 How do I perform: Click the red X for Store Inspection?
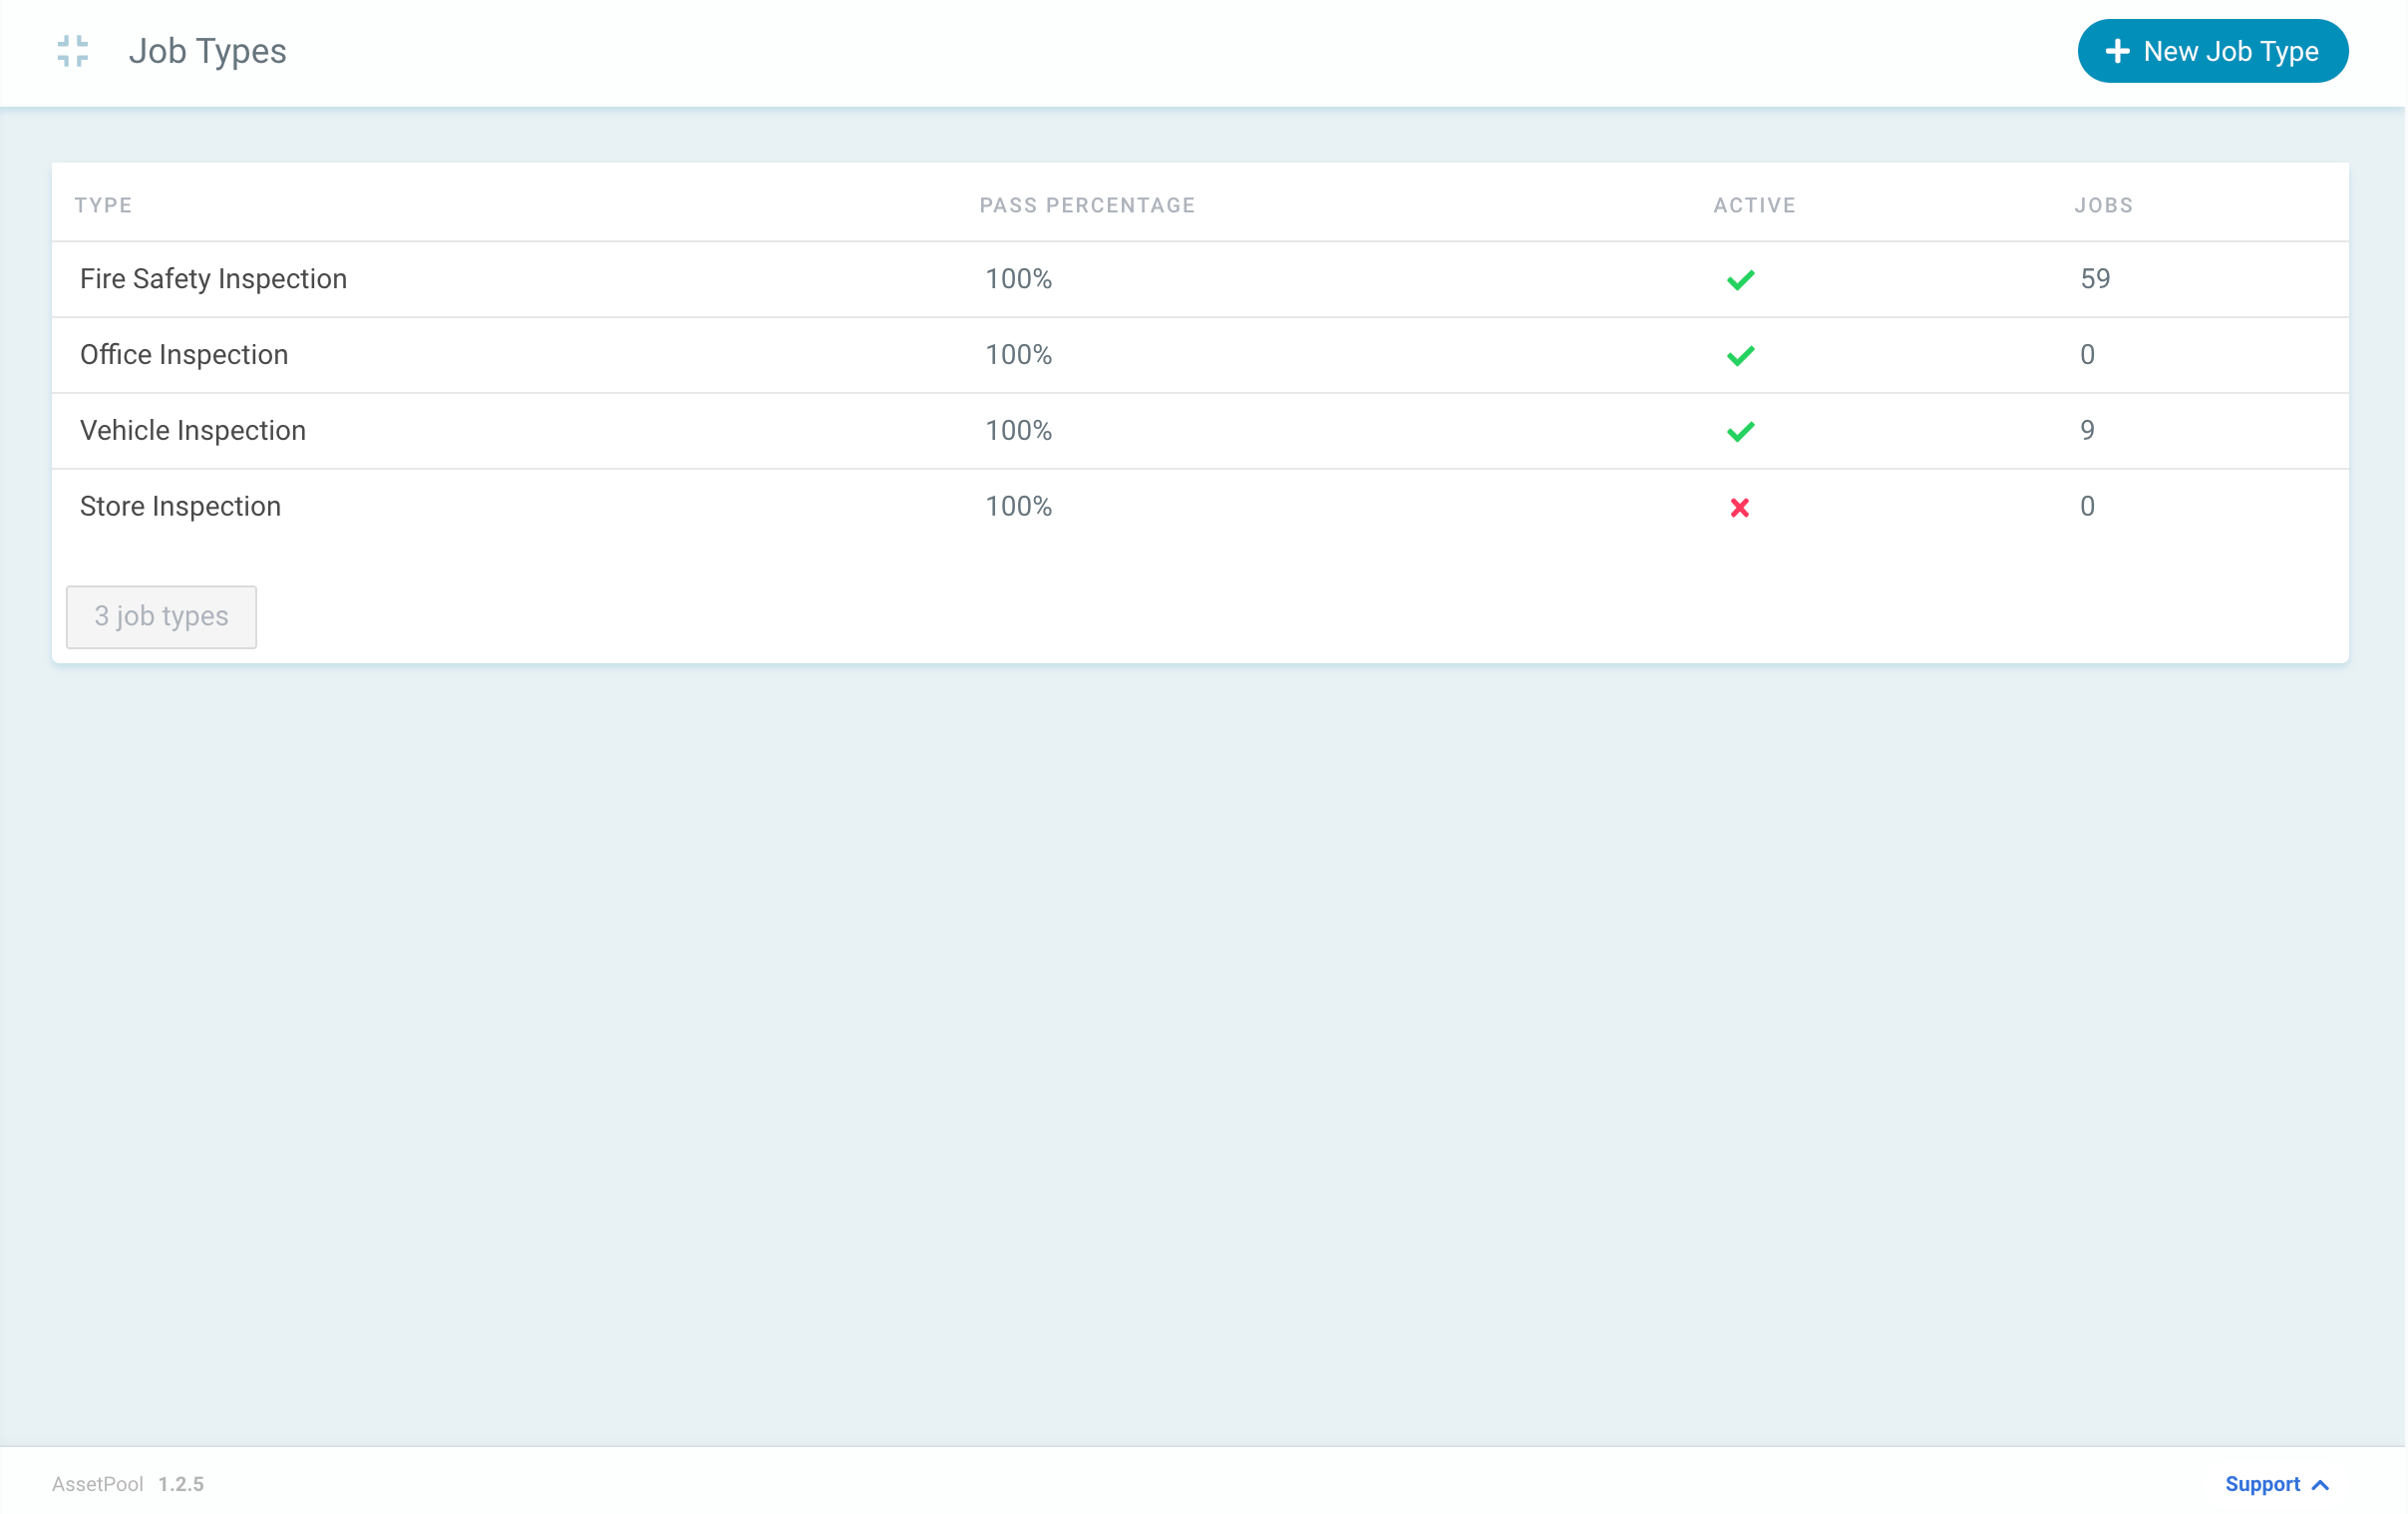pos(1738,506)
